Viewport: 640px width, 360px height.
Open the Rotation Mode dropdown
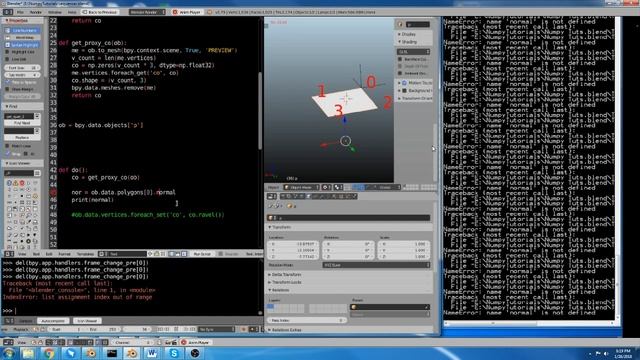(x=376, y=265)
